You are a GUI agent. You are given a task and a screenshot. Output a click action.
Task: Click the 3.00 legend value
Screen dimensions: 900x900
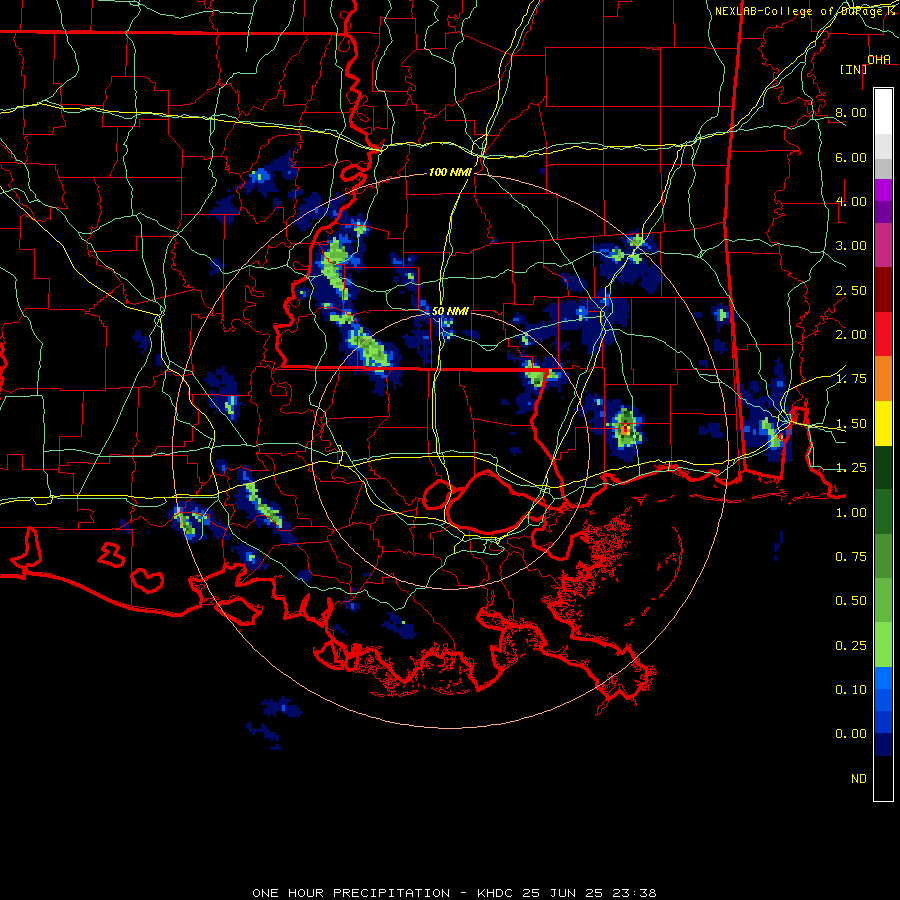pyautogui.click(x=851, y=246)
